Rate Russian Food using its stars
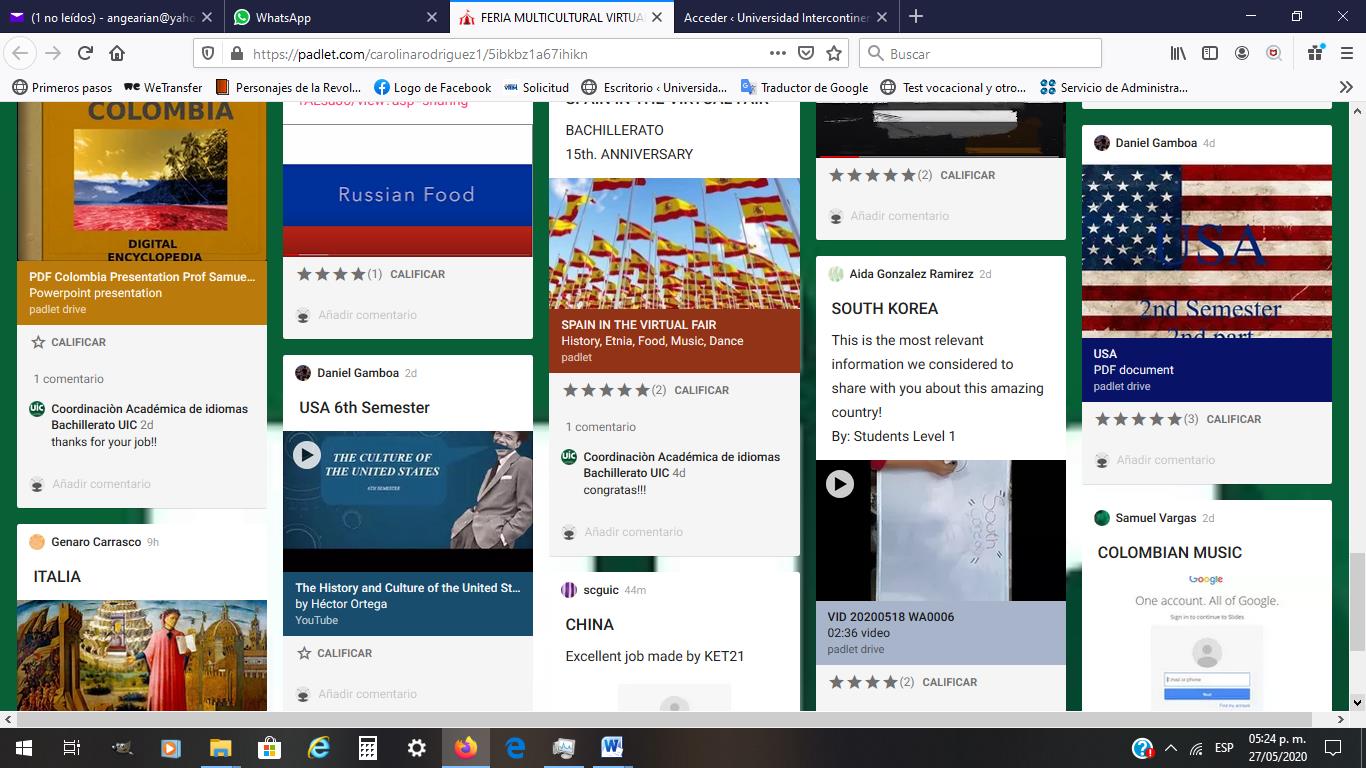The image size is (1366, 768). (x=331, y=274)
